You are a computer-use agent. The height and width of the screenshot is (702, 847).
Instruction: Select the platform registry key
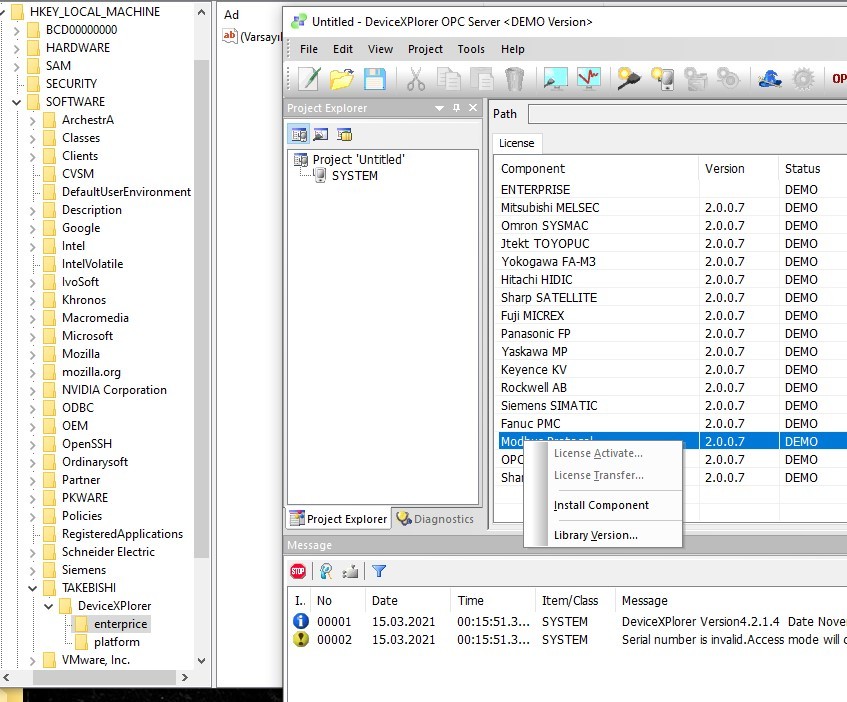point(116,642)
